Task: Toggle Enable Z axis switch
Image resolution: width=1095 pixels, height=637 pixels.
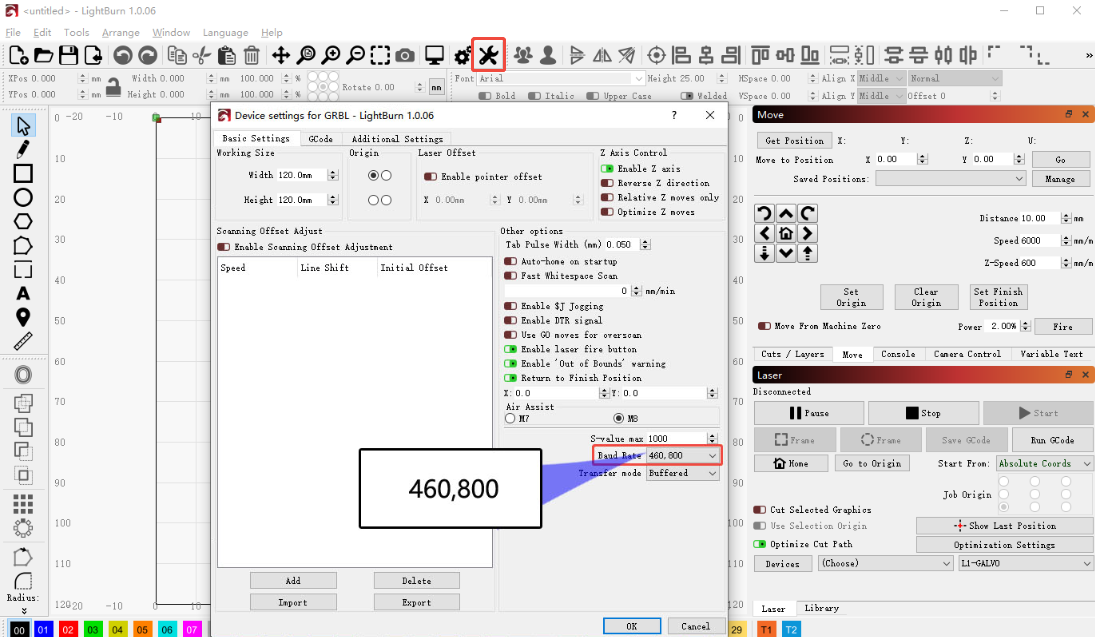Action: pos(607,168)
